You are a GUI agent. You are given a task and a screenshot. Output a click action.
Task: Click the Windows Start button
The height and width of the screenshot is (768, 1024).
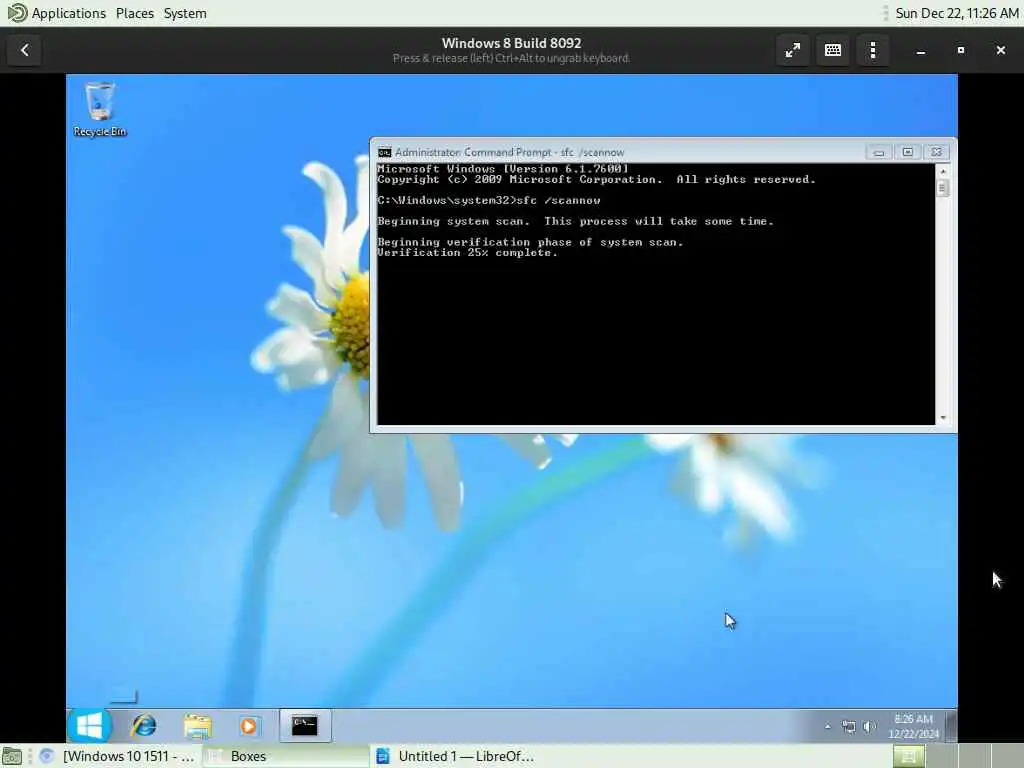click(89, 726)
